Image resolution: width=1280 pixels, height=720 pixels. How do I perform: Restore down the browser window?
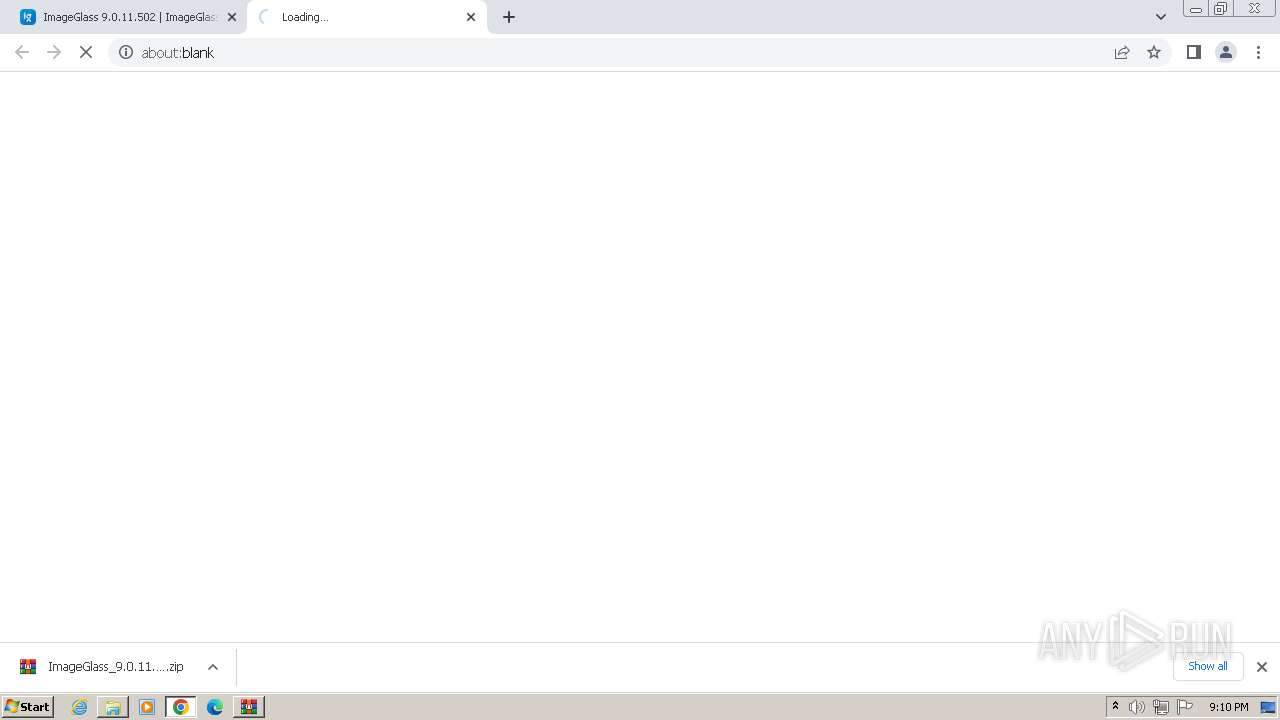tap(1221, 8)
